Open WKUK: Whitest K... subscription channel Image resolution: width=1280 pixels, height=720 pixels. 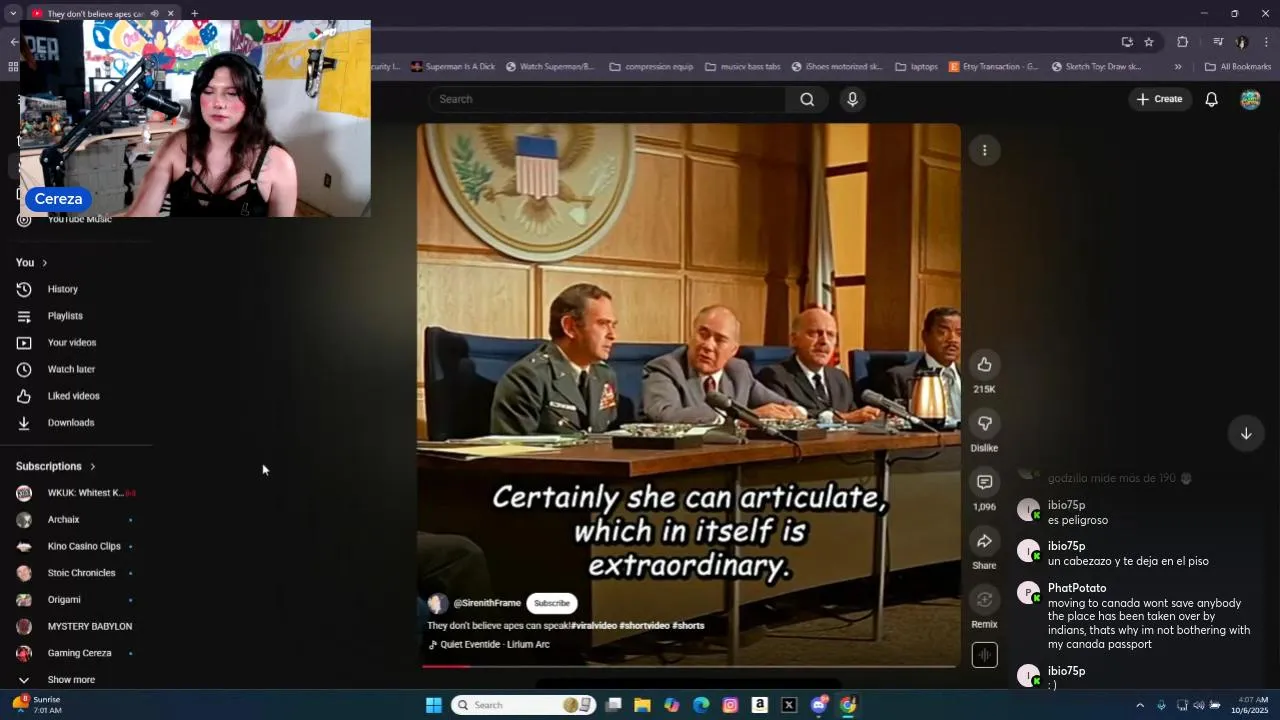coord(76,493)
